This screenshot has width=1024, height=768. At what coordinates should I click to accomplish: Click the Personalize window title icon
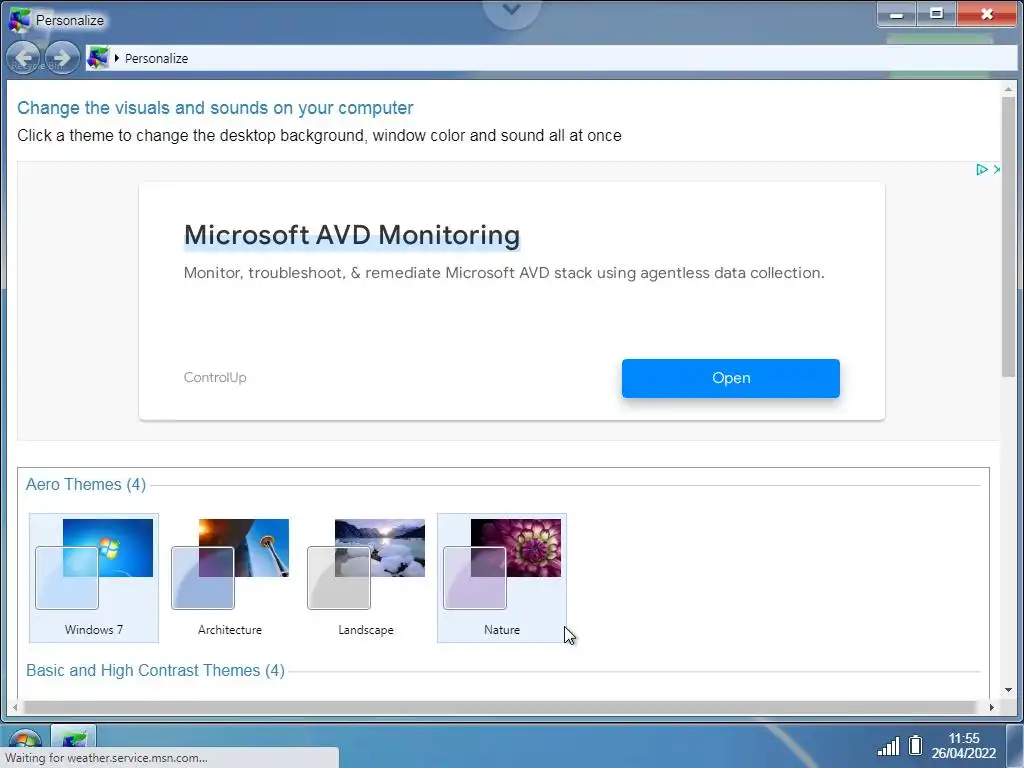click(20, 20)
